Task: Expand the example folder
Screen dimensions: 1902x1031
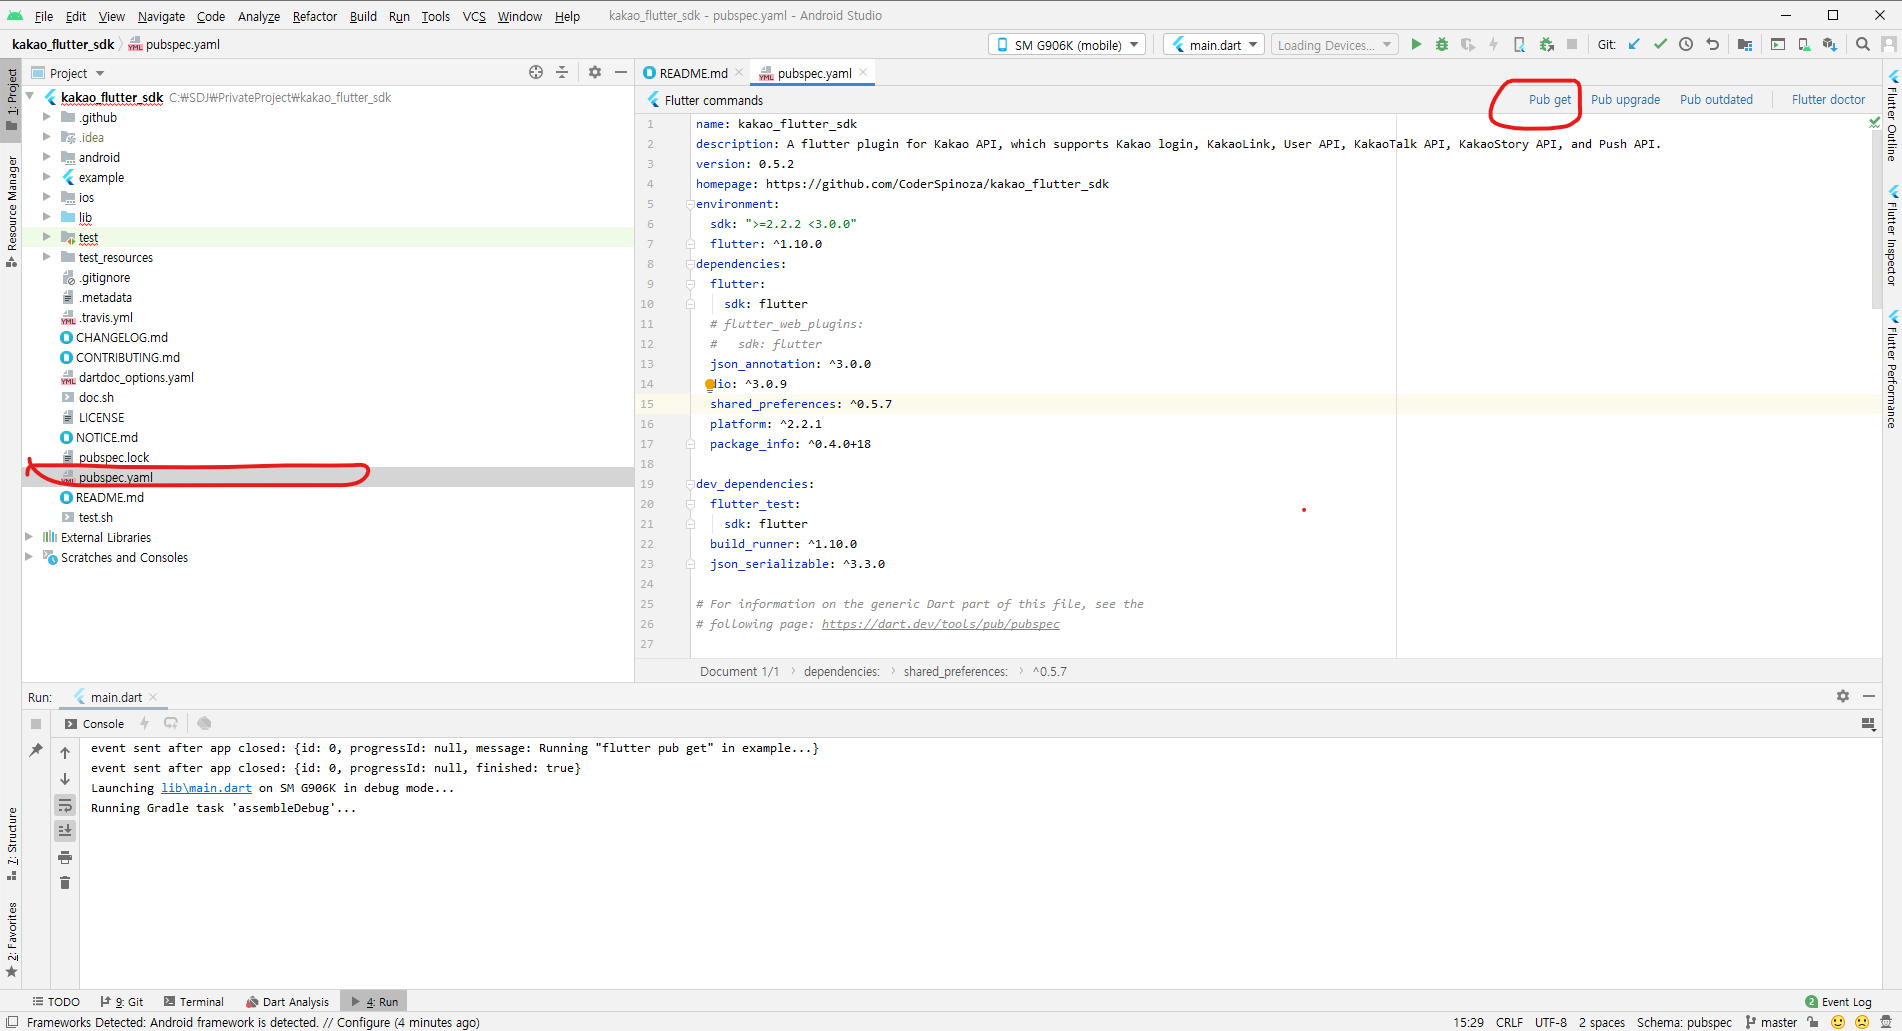Action: (46, 177)
